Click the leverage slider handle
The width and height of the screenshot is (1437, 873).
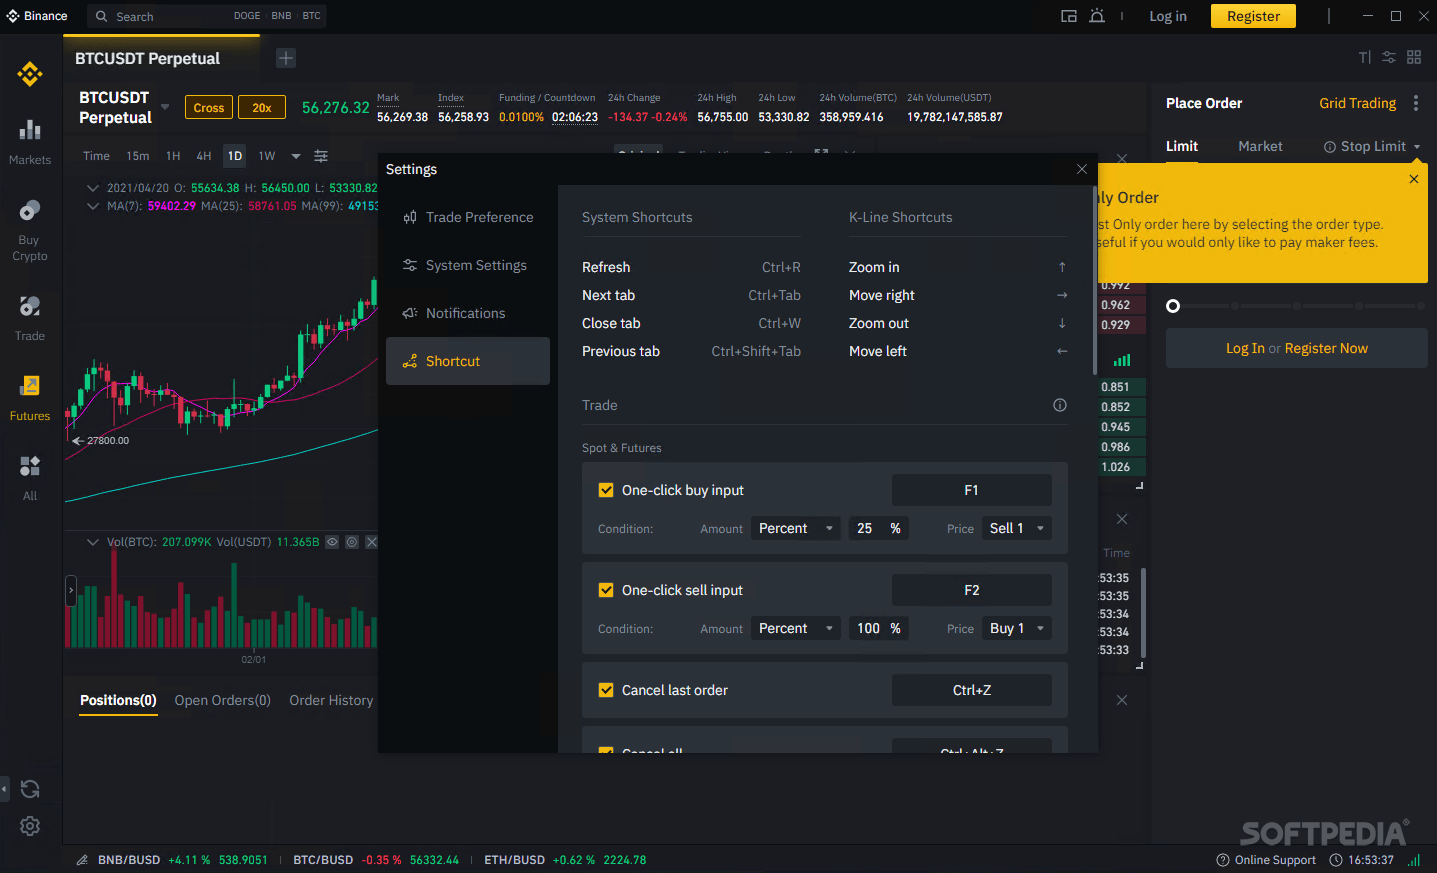pyautogui.click(x=1172, y=306)
